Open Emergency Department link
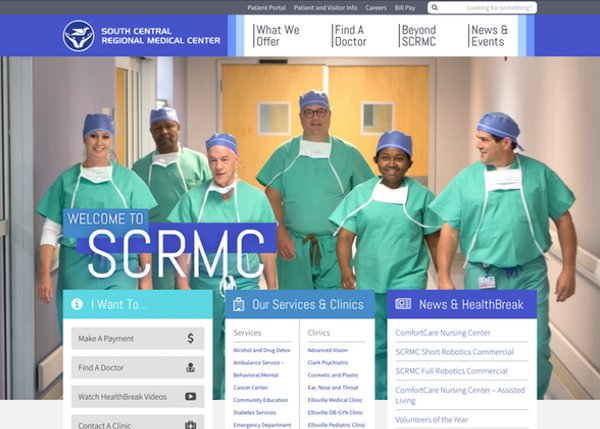 262,425
